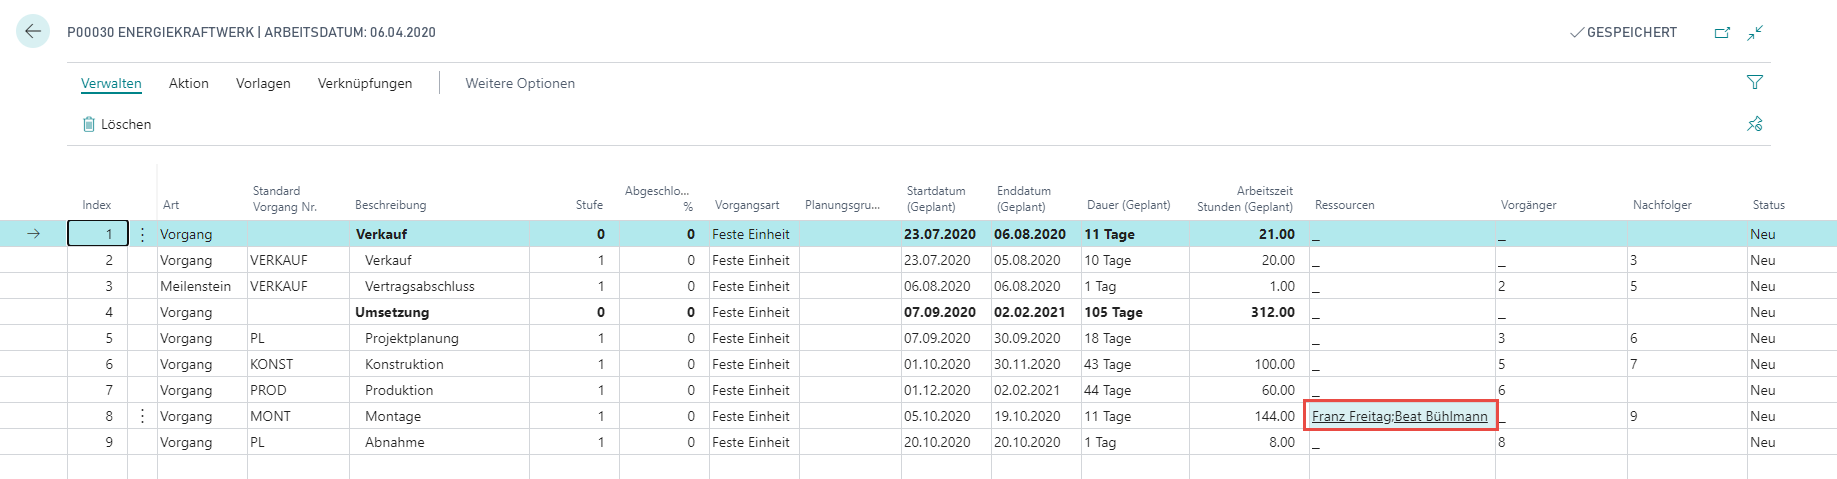Click the 105 Tage duration cell
This screenshot has width=1837, height=479.
pyautogui.click(x=1135, y=312)
